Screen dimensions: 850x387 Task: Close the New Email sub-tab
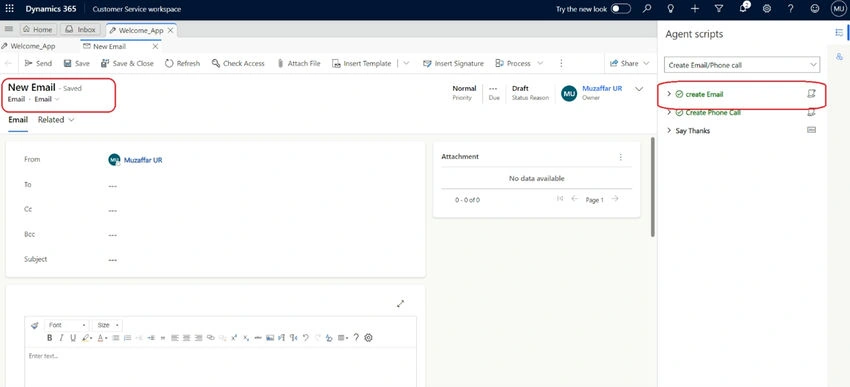pyautogui.click(x=155, y=47)
